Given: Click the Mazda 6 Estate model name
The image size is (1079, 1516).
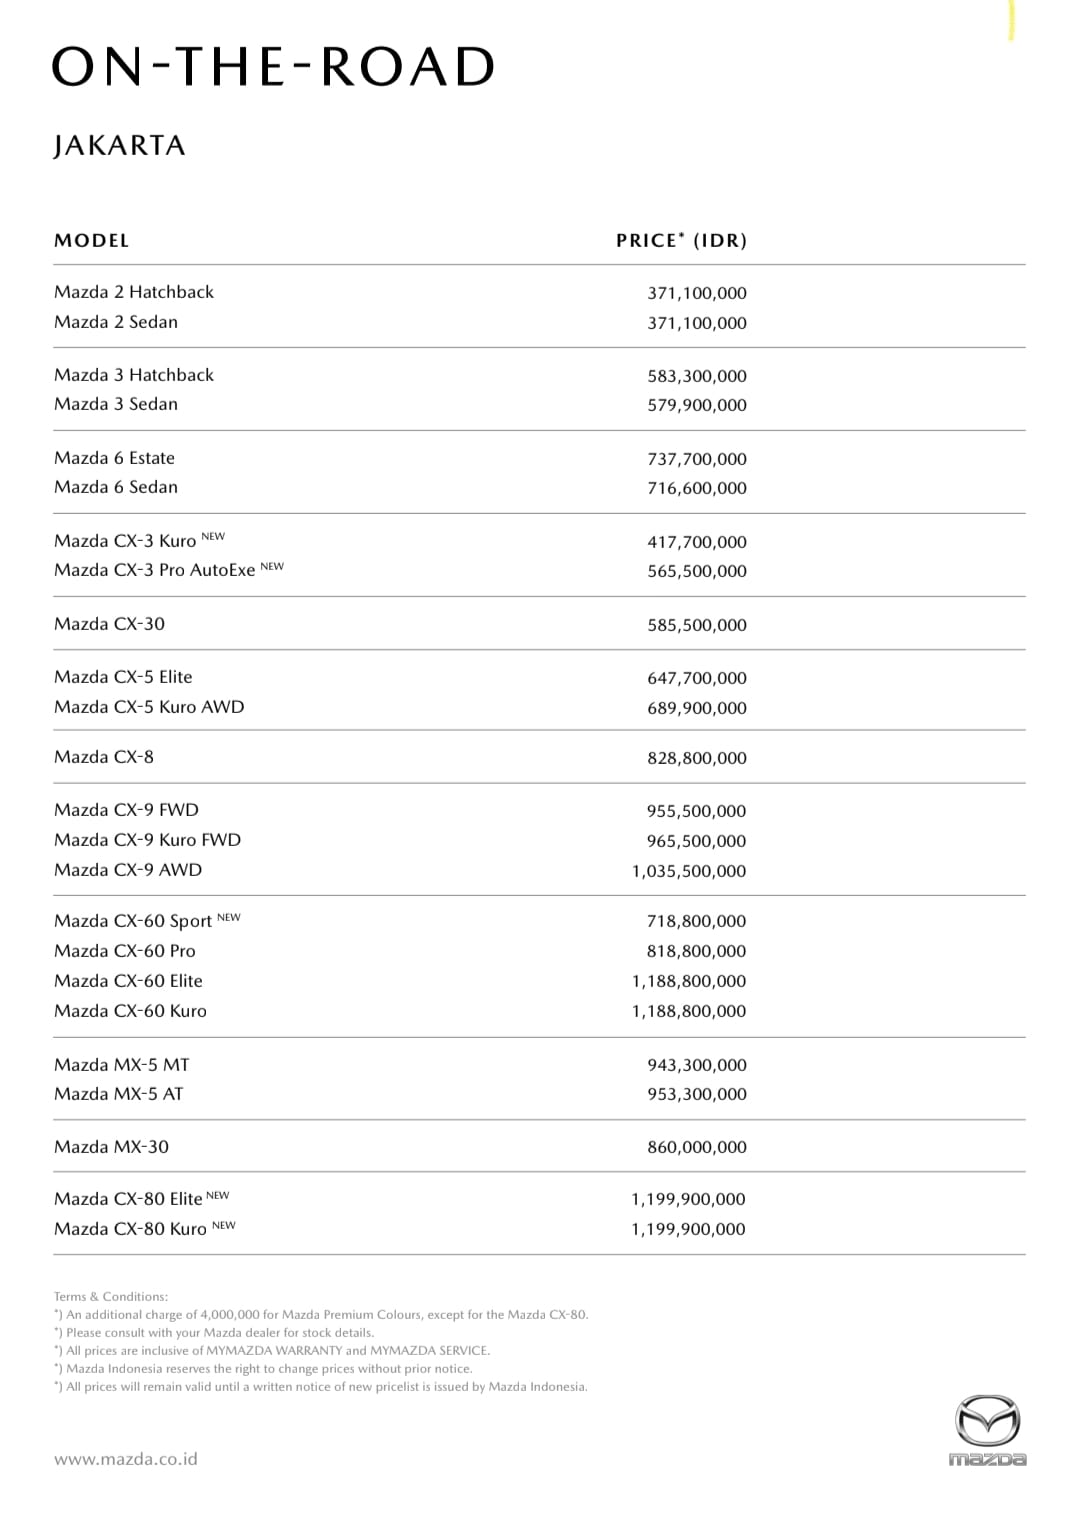Looking at the screenshot, I should [114, 458].
